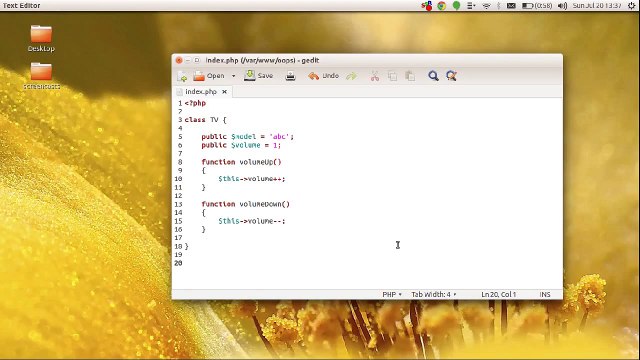Open the Tab Width dropdown
The width and height of the screenshot is (640, 360).
pos(433,294)
